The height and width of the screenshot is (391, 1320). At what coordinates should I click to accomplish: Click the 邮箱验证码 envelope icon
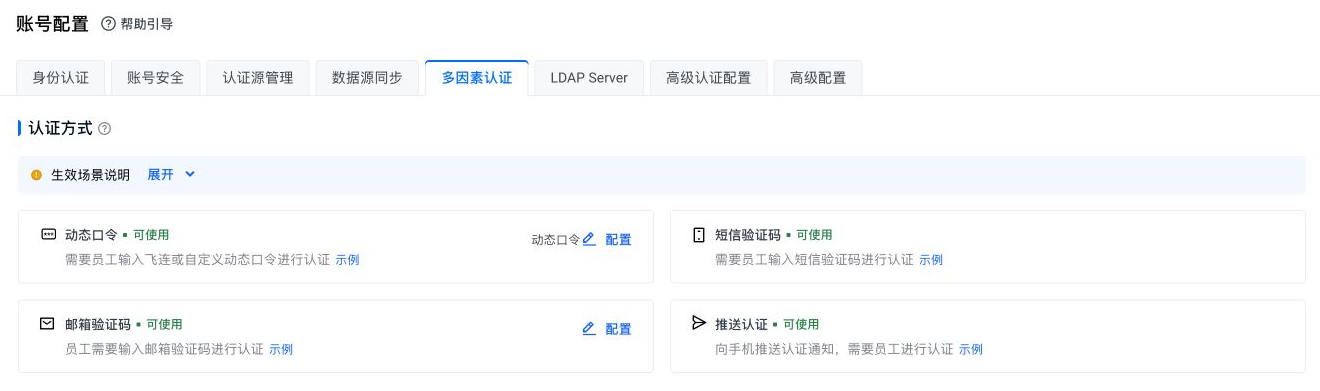tap(47, 324)
